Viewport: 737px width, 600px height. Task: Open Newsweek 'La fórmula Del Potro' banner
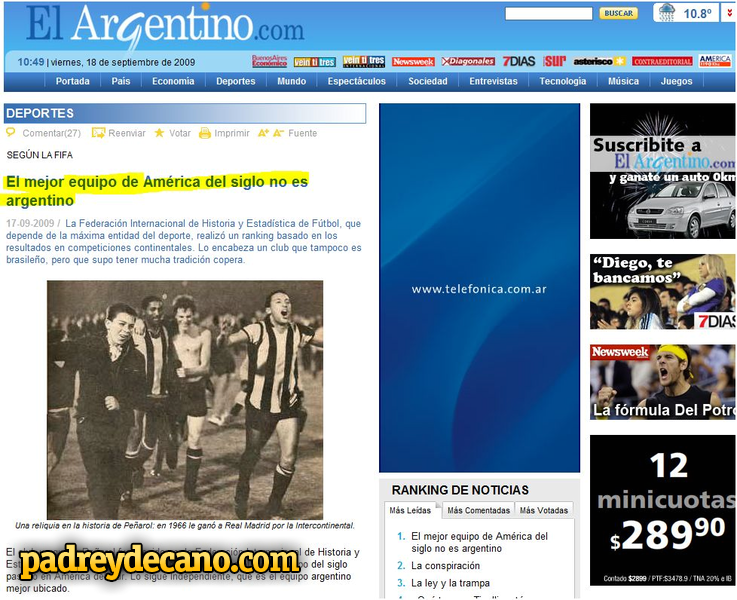(662, 382)
